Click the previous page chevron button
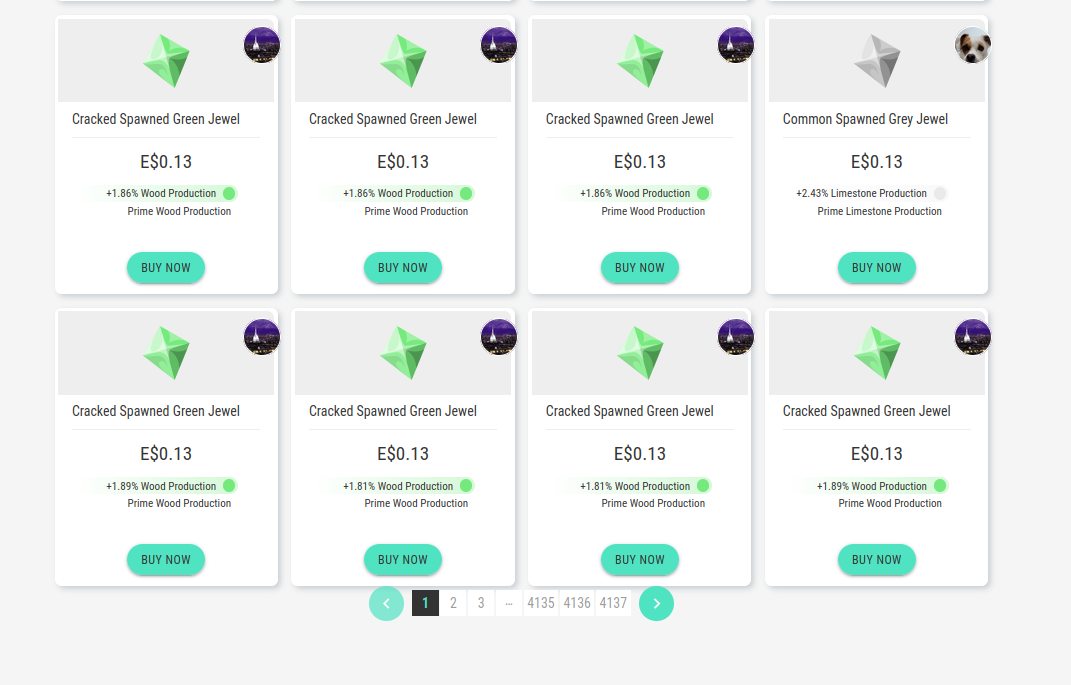Image resolution: width=1071 pixels, height=685 pixels. [386, 603]
